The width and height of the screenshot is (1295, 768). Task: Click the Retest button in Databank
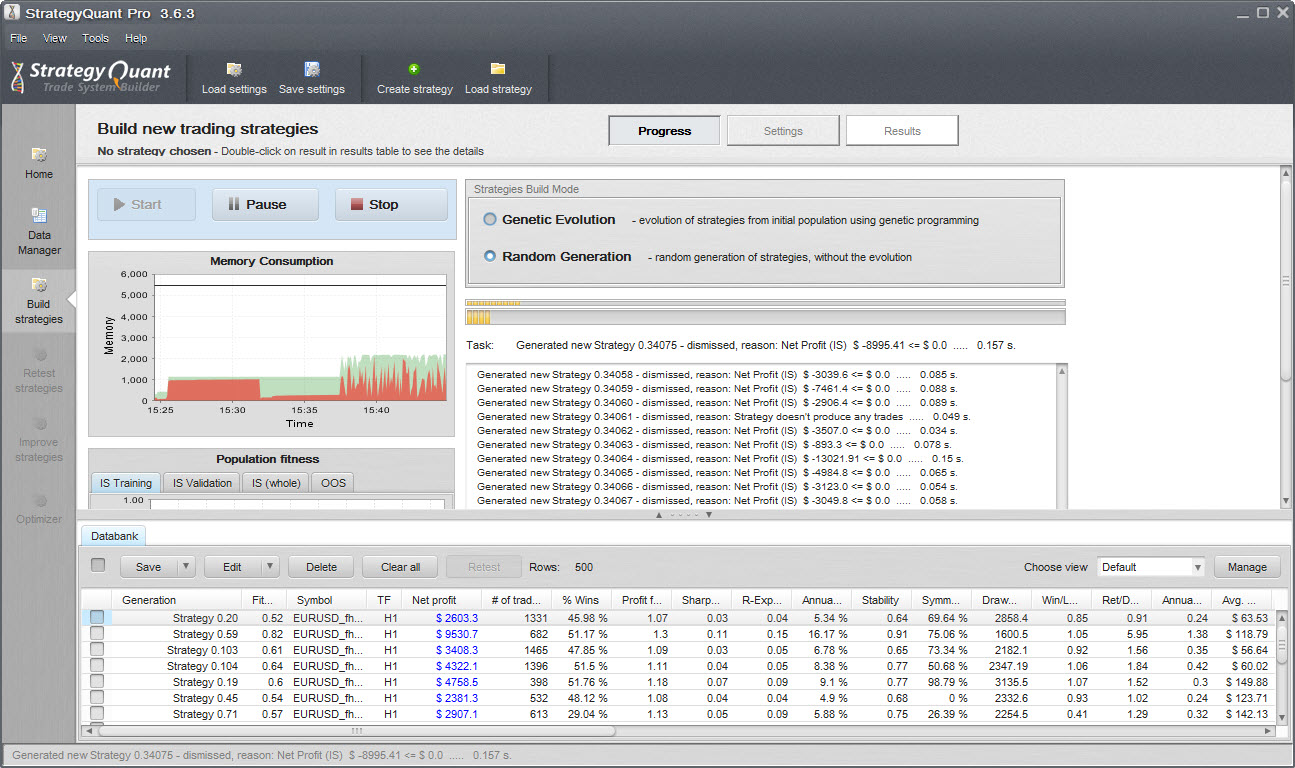484,567
